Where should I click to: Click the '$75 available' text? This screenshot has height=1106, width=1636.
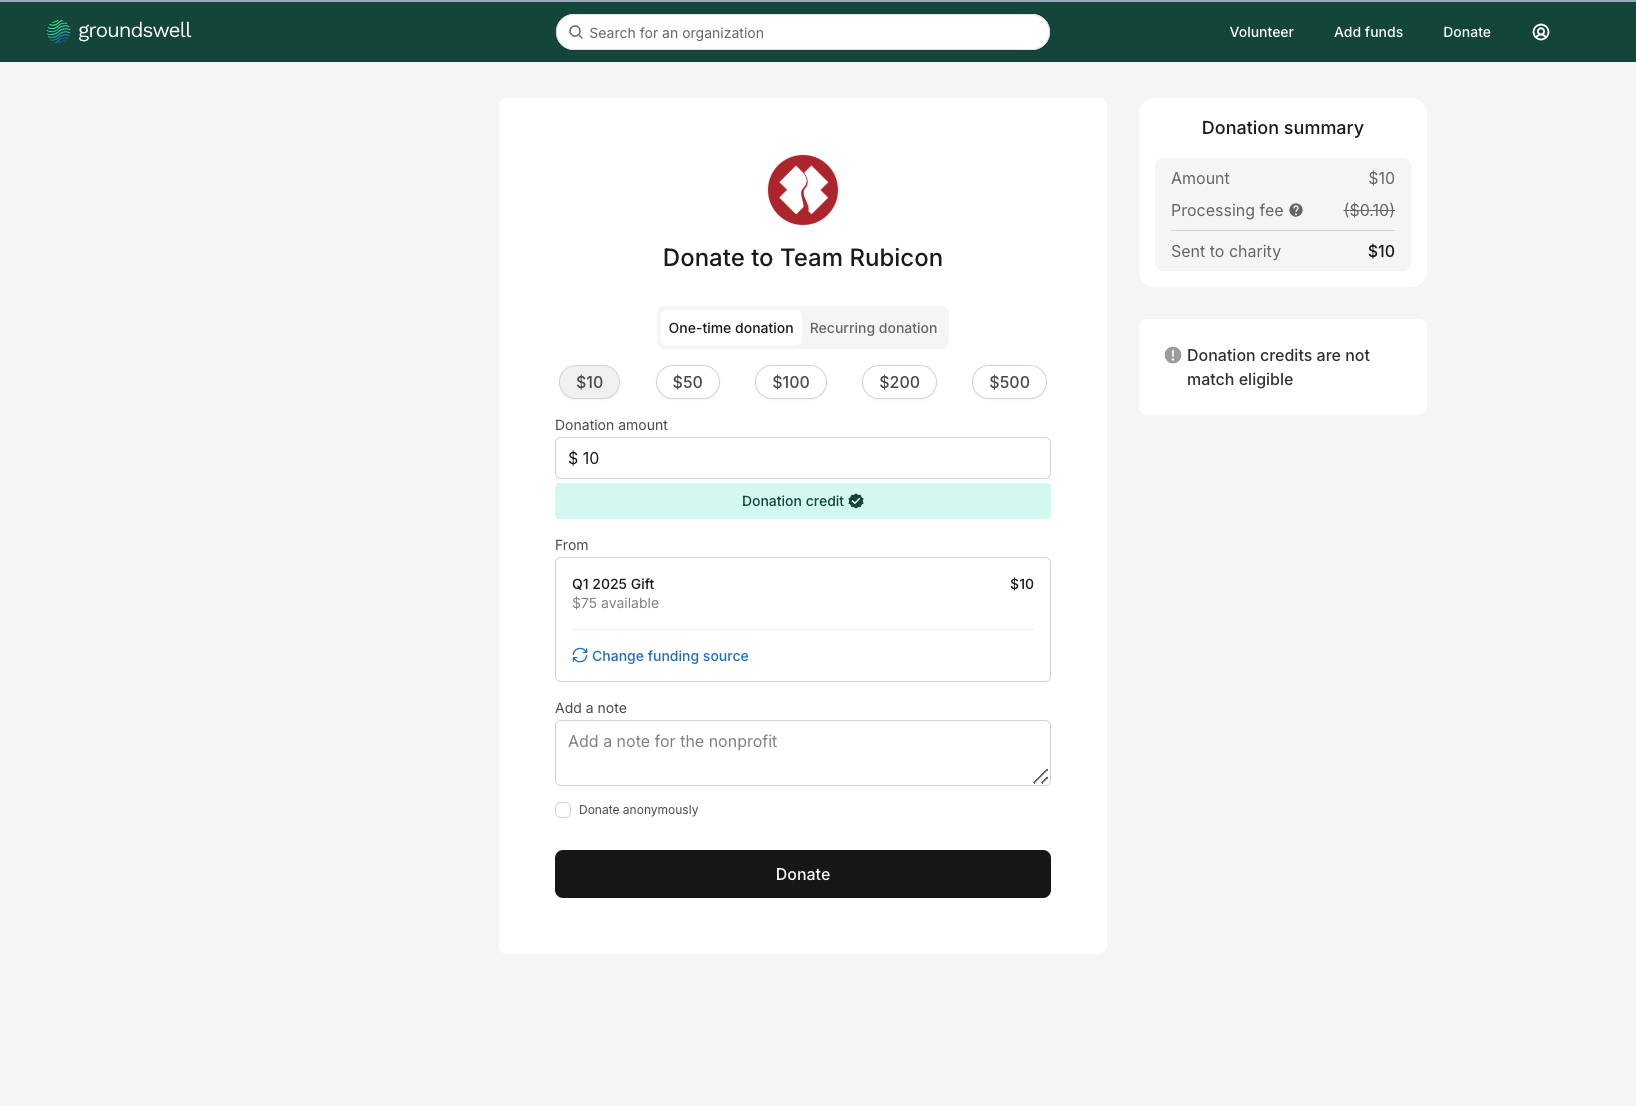click(615, 603)
